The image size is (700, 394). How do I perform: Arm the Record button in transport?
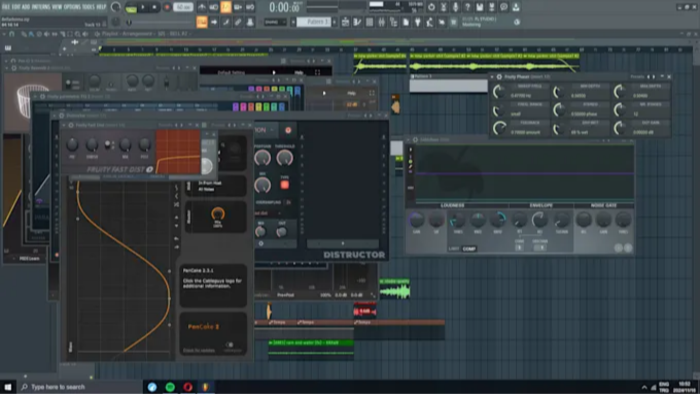click(x=167, y=8)
